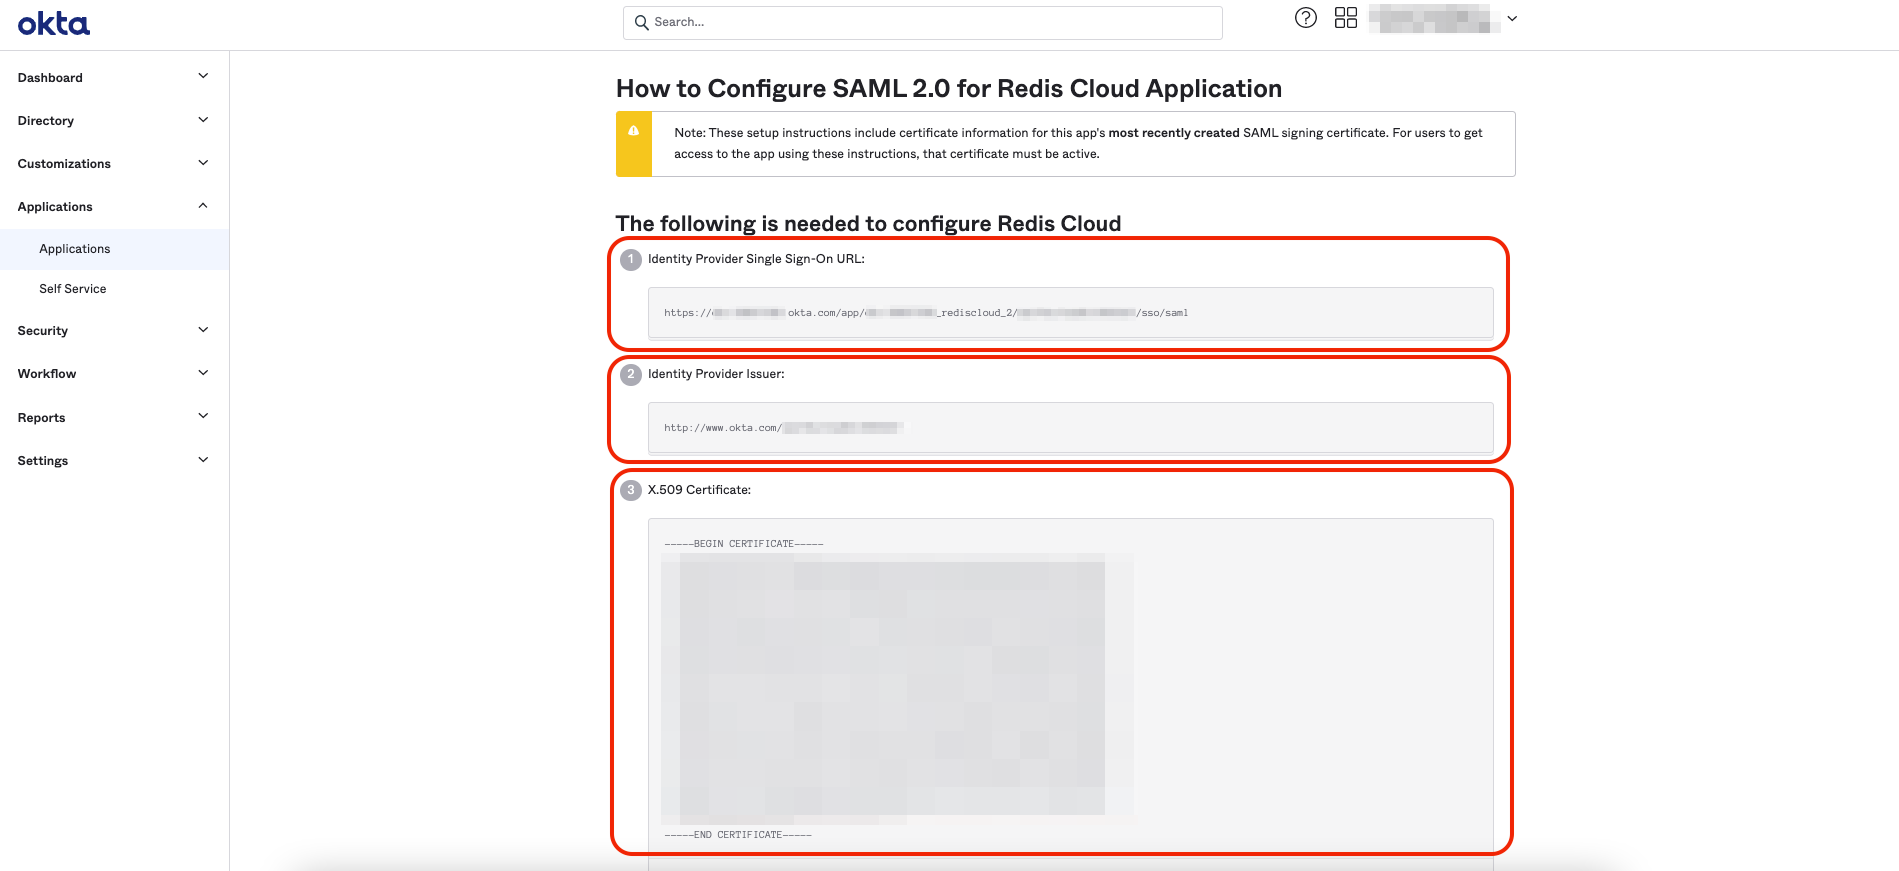Click the Identity Provider Issuer URL box
The image size is (1899, 871).
click(x=1070, y=428)
